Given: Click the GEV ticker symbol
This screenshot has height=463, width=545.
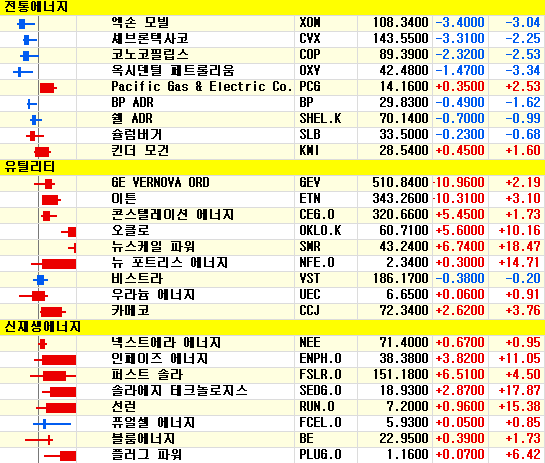Looking at the screenshot, I should click(x=310, y=182).
